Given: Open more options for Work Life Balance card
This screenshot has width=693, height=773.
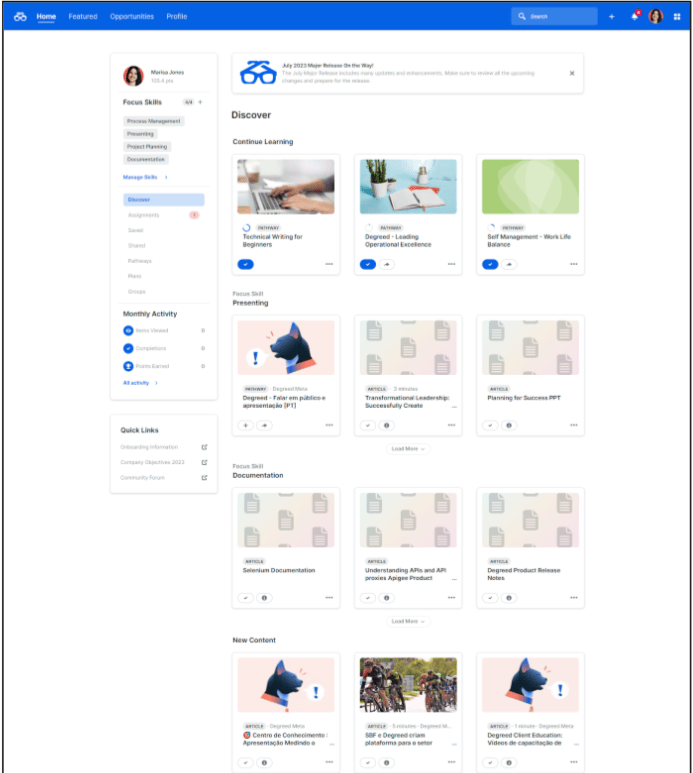Looking at the screenshot, I should point(574,264).
